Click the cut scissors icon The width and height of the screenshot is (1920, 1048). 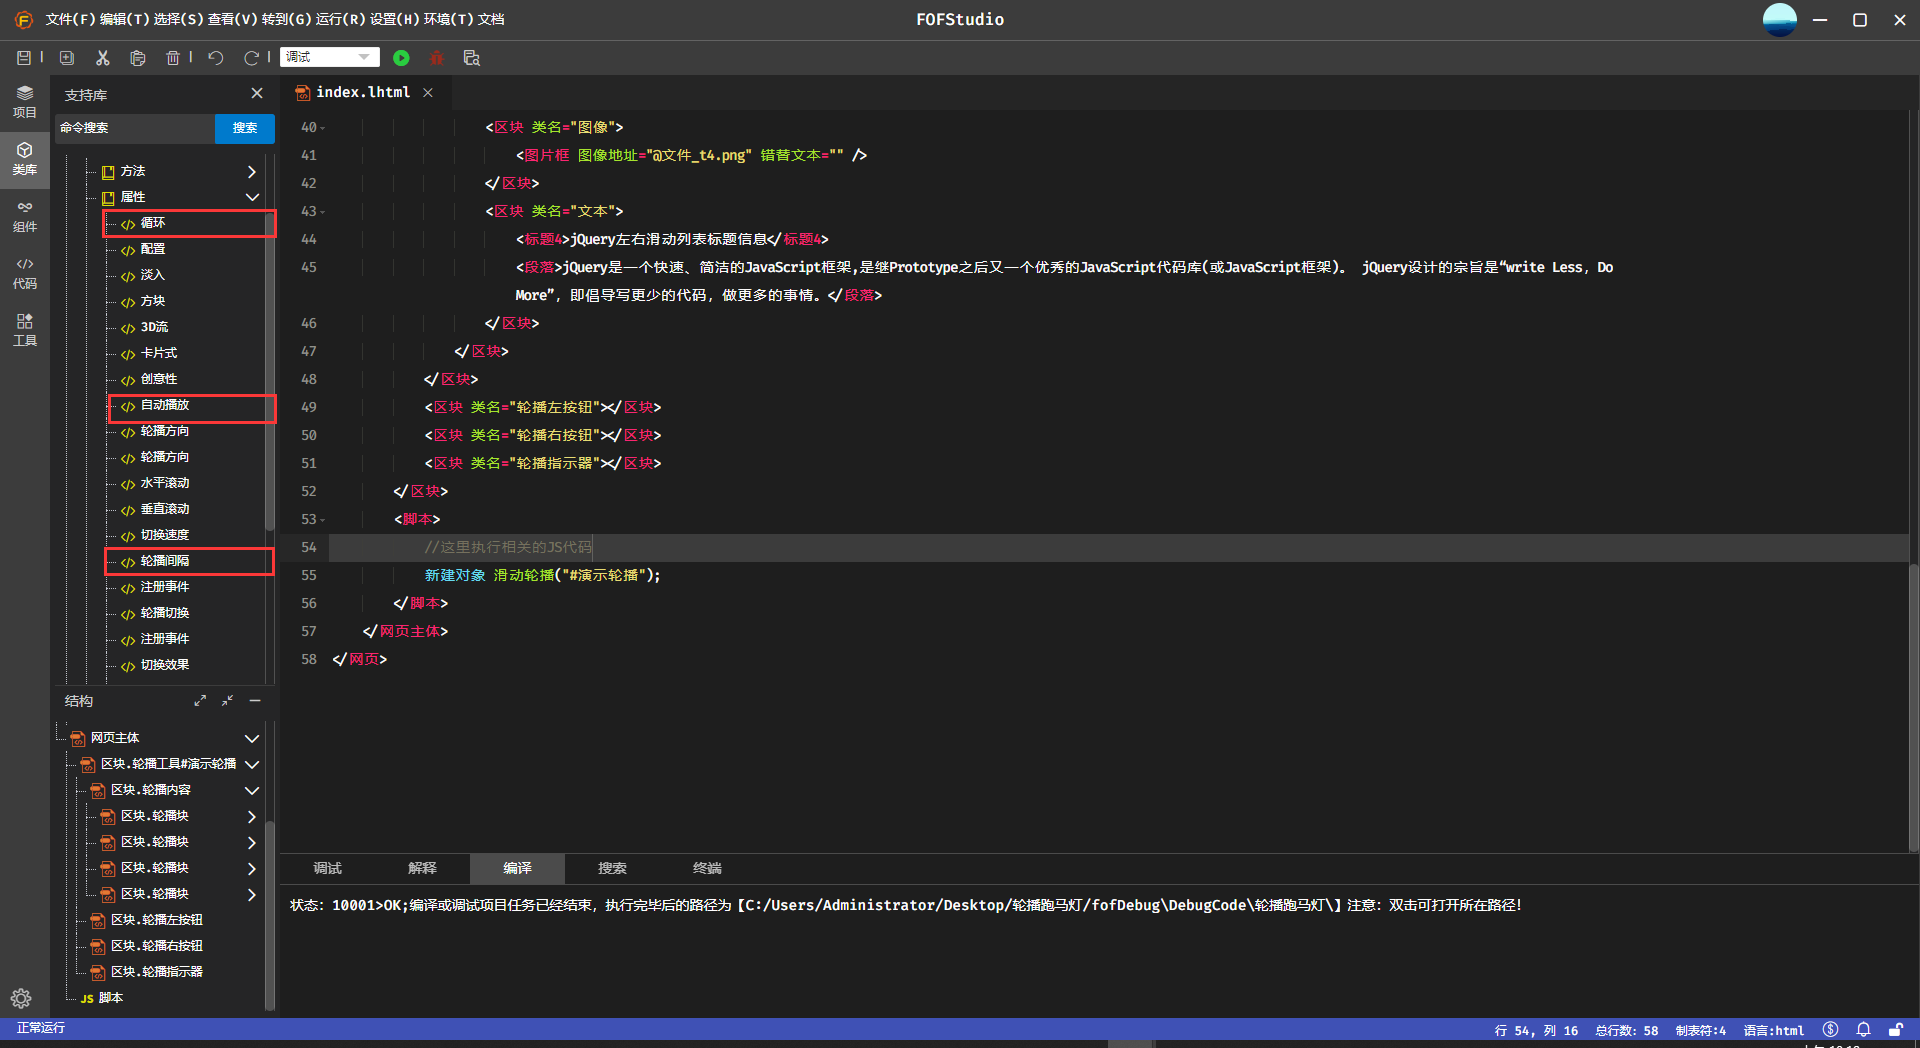pos(102,58)
